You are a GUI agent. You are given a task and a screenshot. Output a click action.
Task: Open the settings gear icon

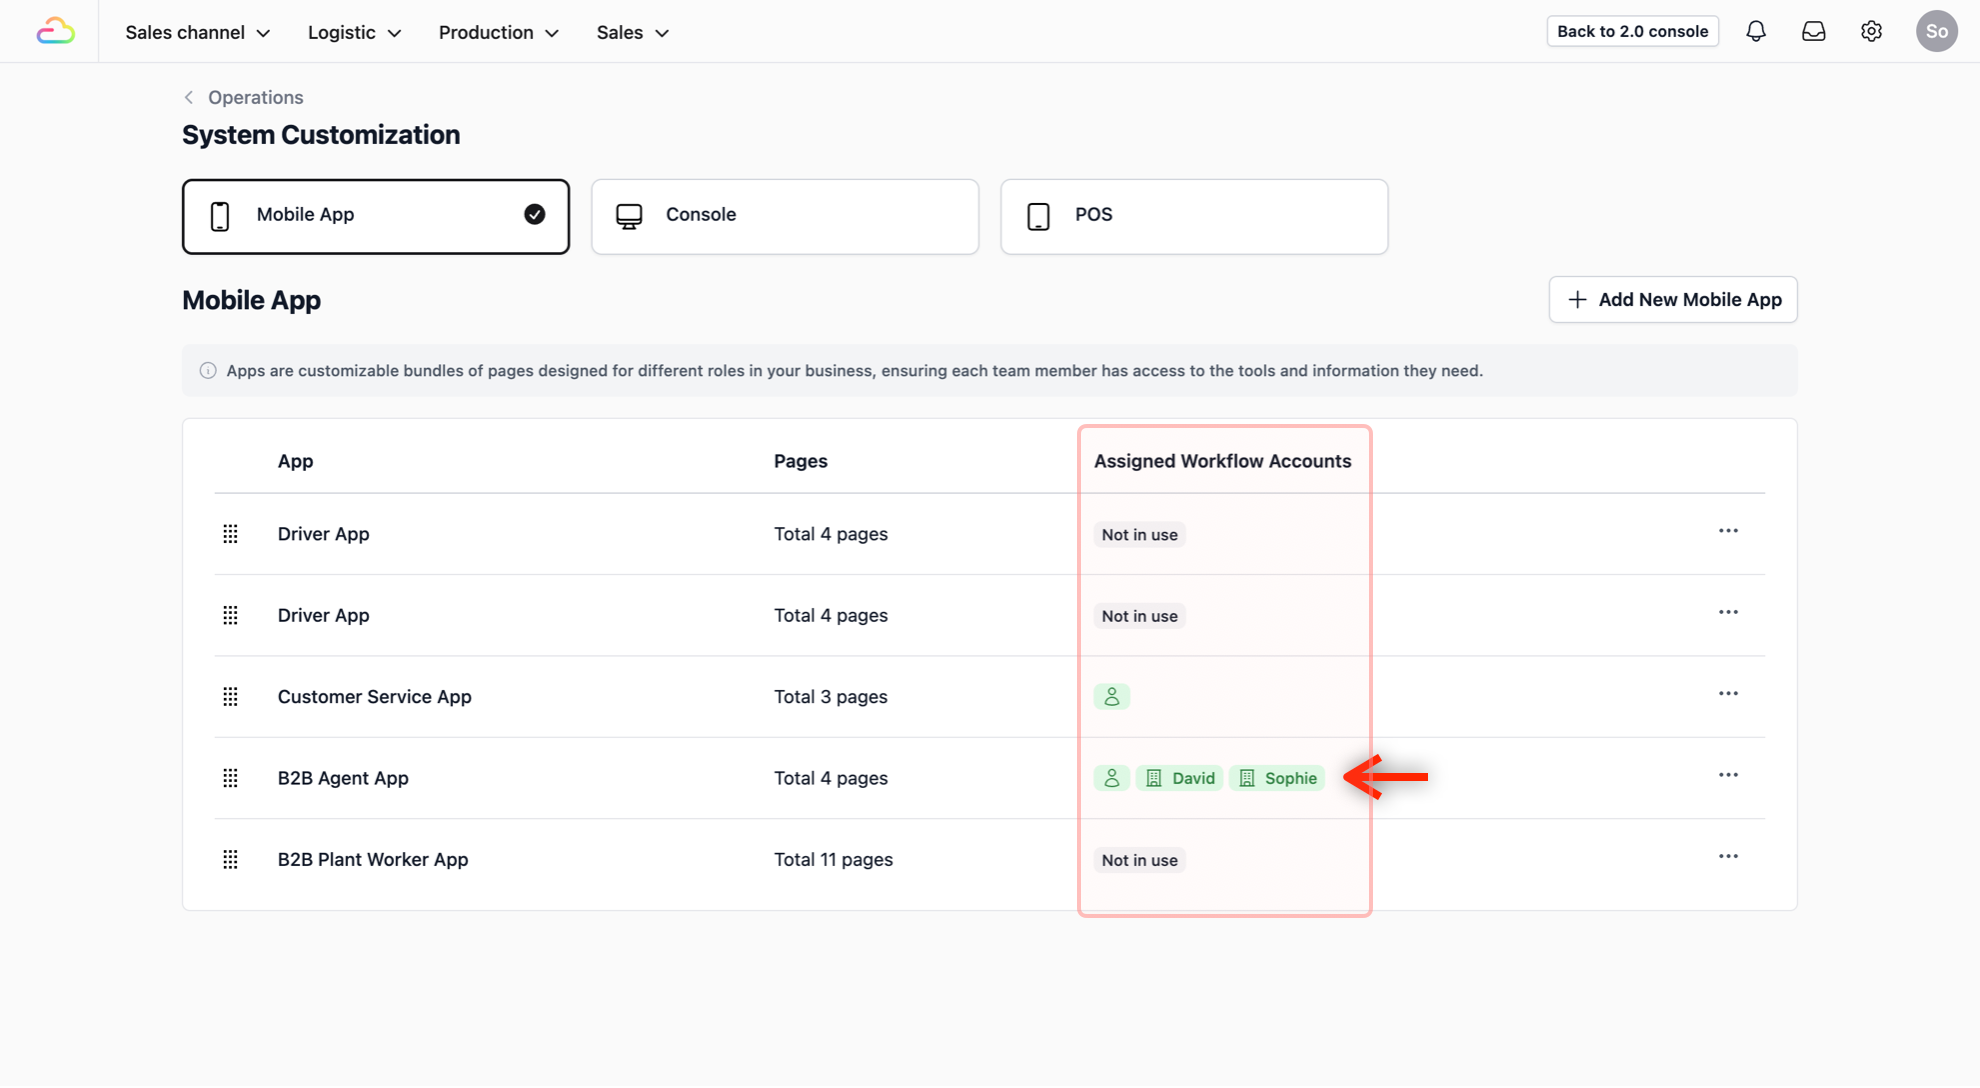(1871, 31)
